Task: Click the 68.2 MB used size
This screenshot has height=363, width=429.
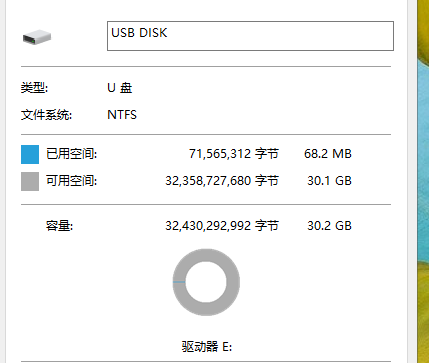Action: pos(328,154)
